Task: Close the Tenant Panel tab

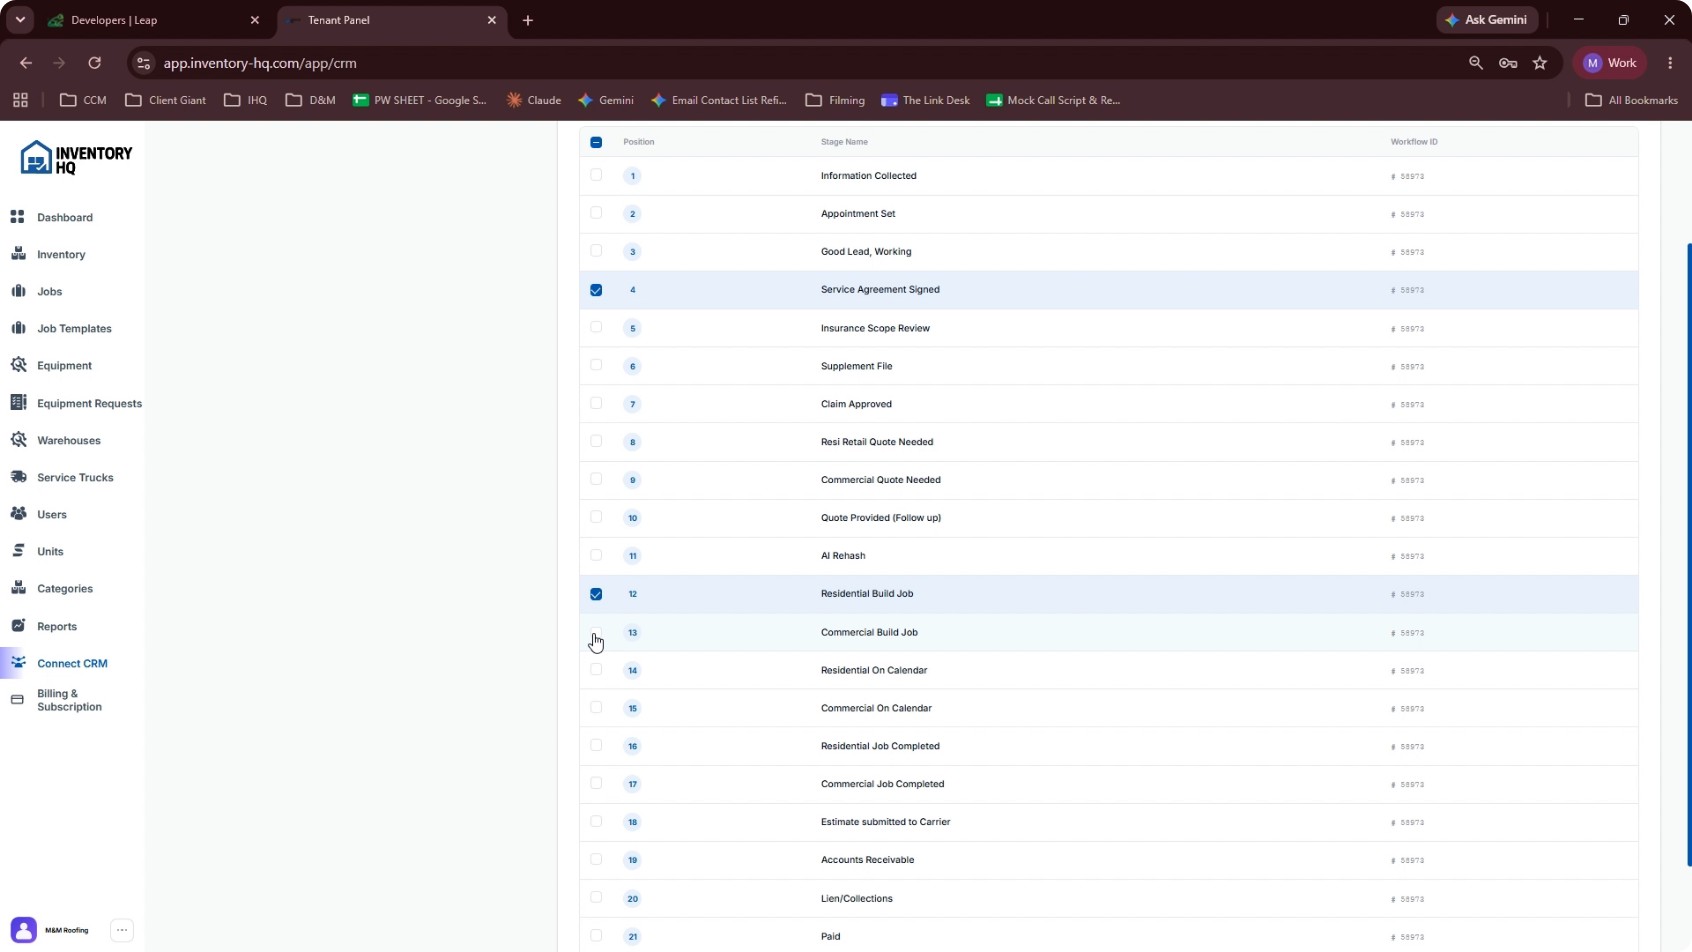Action: click(491, 20)
